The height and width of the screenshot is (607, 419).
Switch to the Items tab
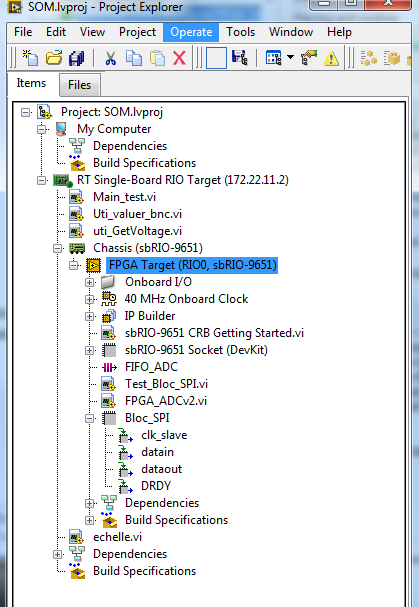[31, 83]
